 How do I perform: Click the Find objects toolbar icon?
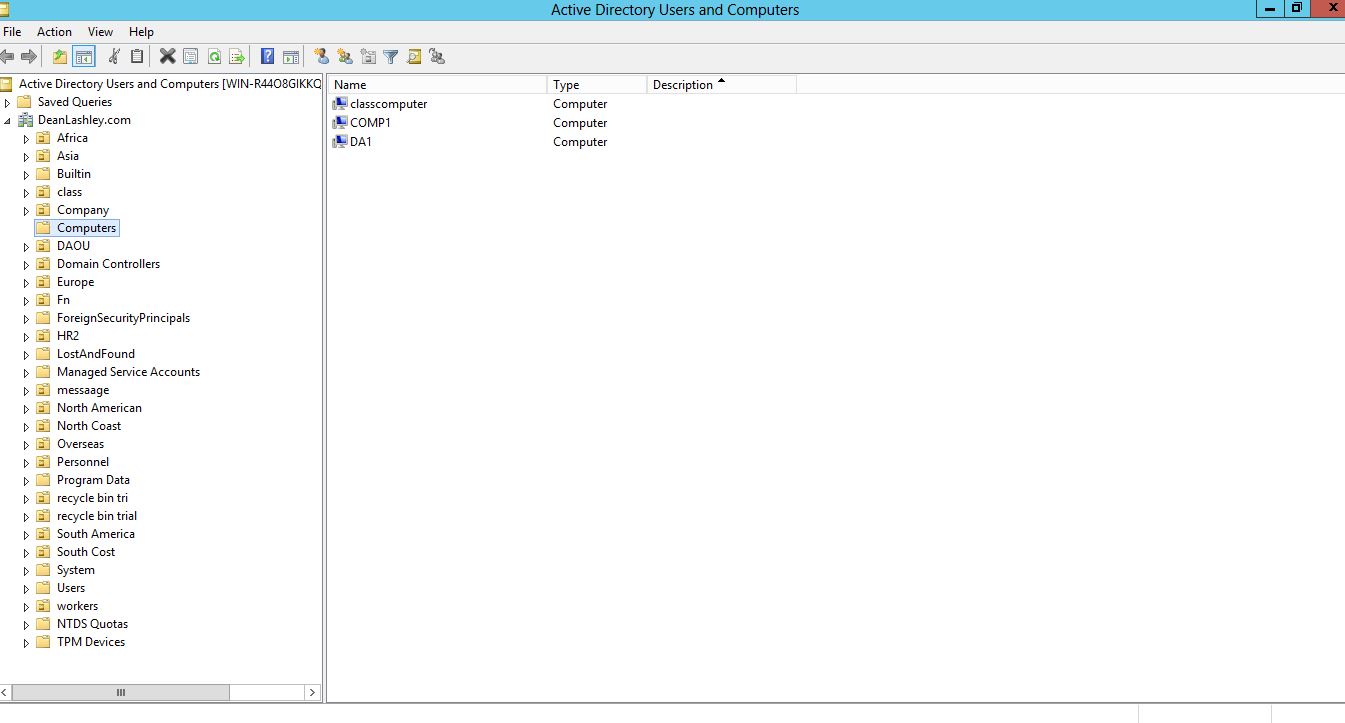tap(414, 57)
